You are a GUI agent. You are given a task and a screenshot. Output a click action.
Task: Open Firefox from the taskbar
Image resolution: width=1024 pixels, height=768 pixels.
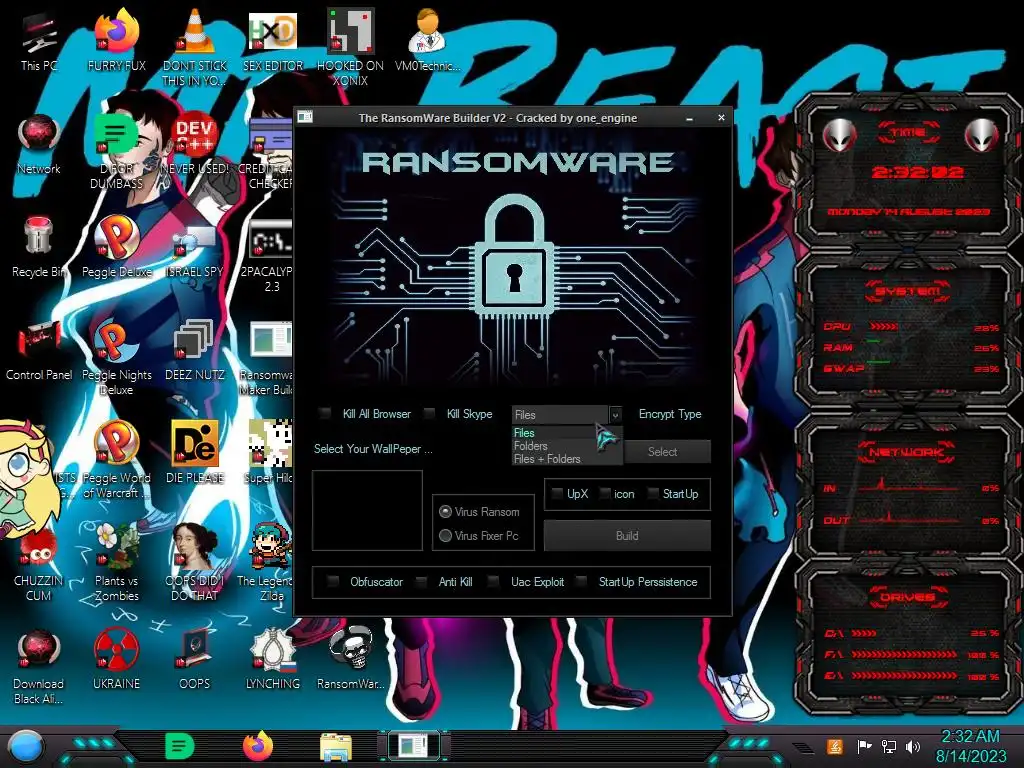click(x=258, y=746)
